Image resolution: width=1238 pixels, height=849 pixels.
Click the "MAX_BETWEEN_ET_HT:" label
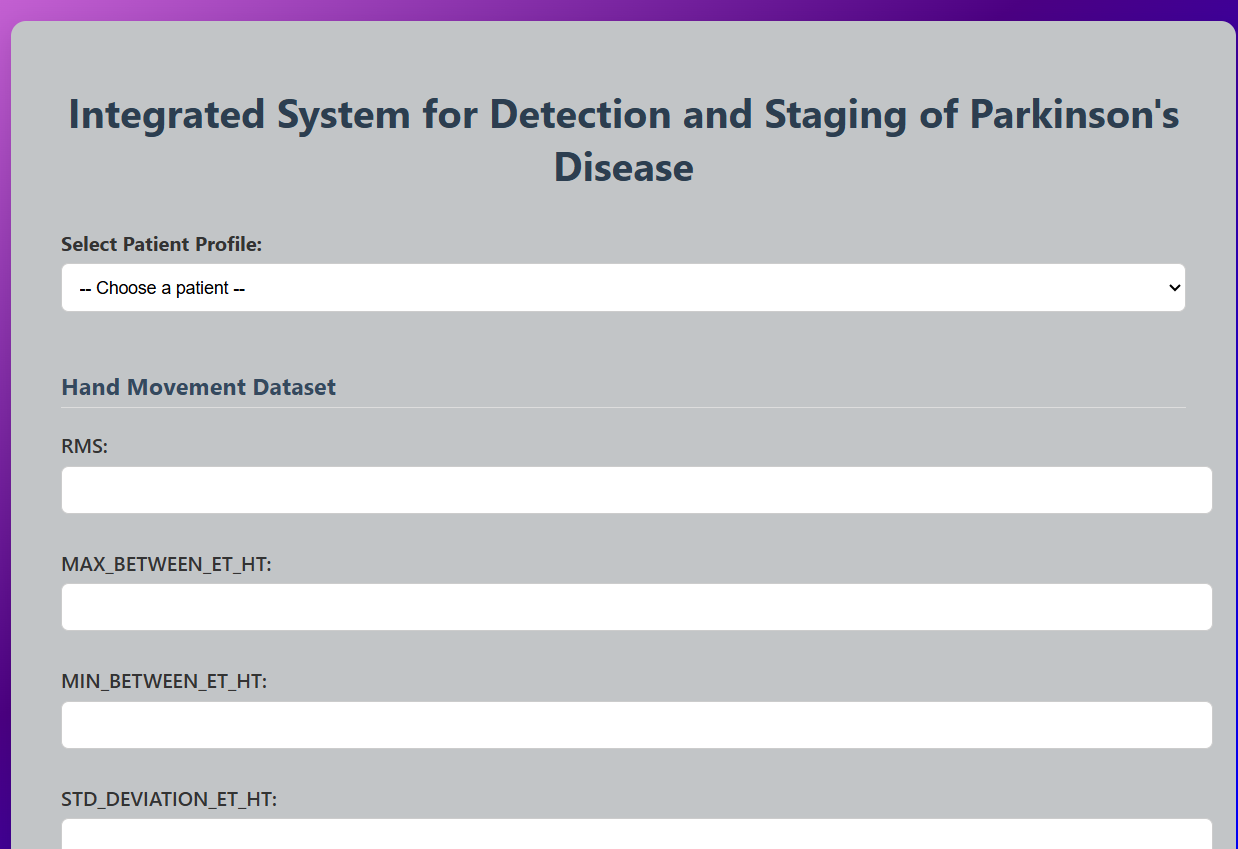pyautogui.click(x=166, y=564)
